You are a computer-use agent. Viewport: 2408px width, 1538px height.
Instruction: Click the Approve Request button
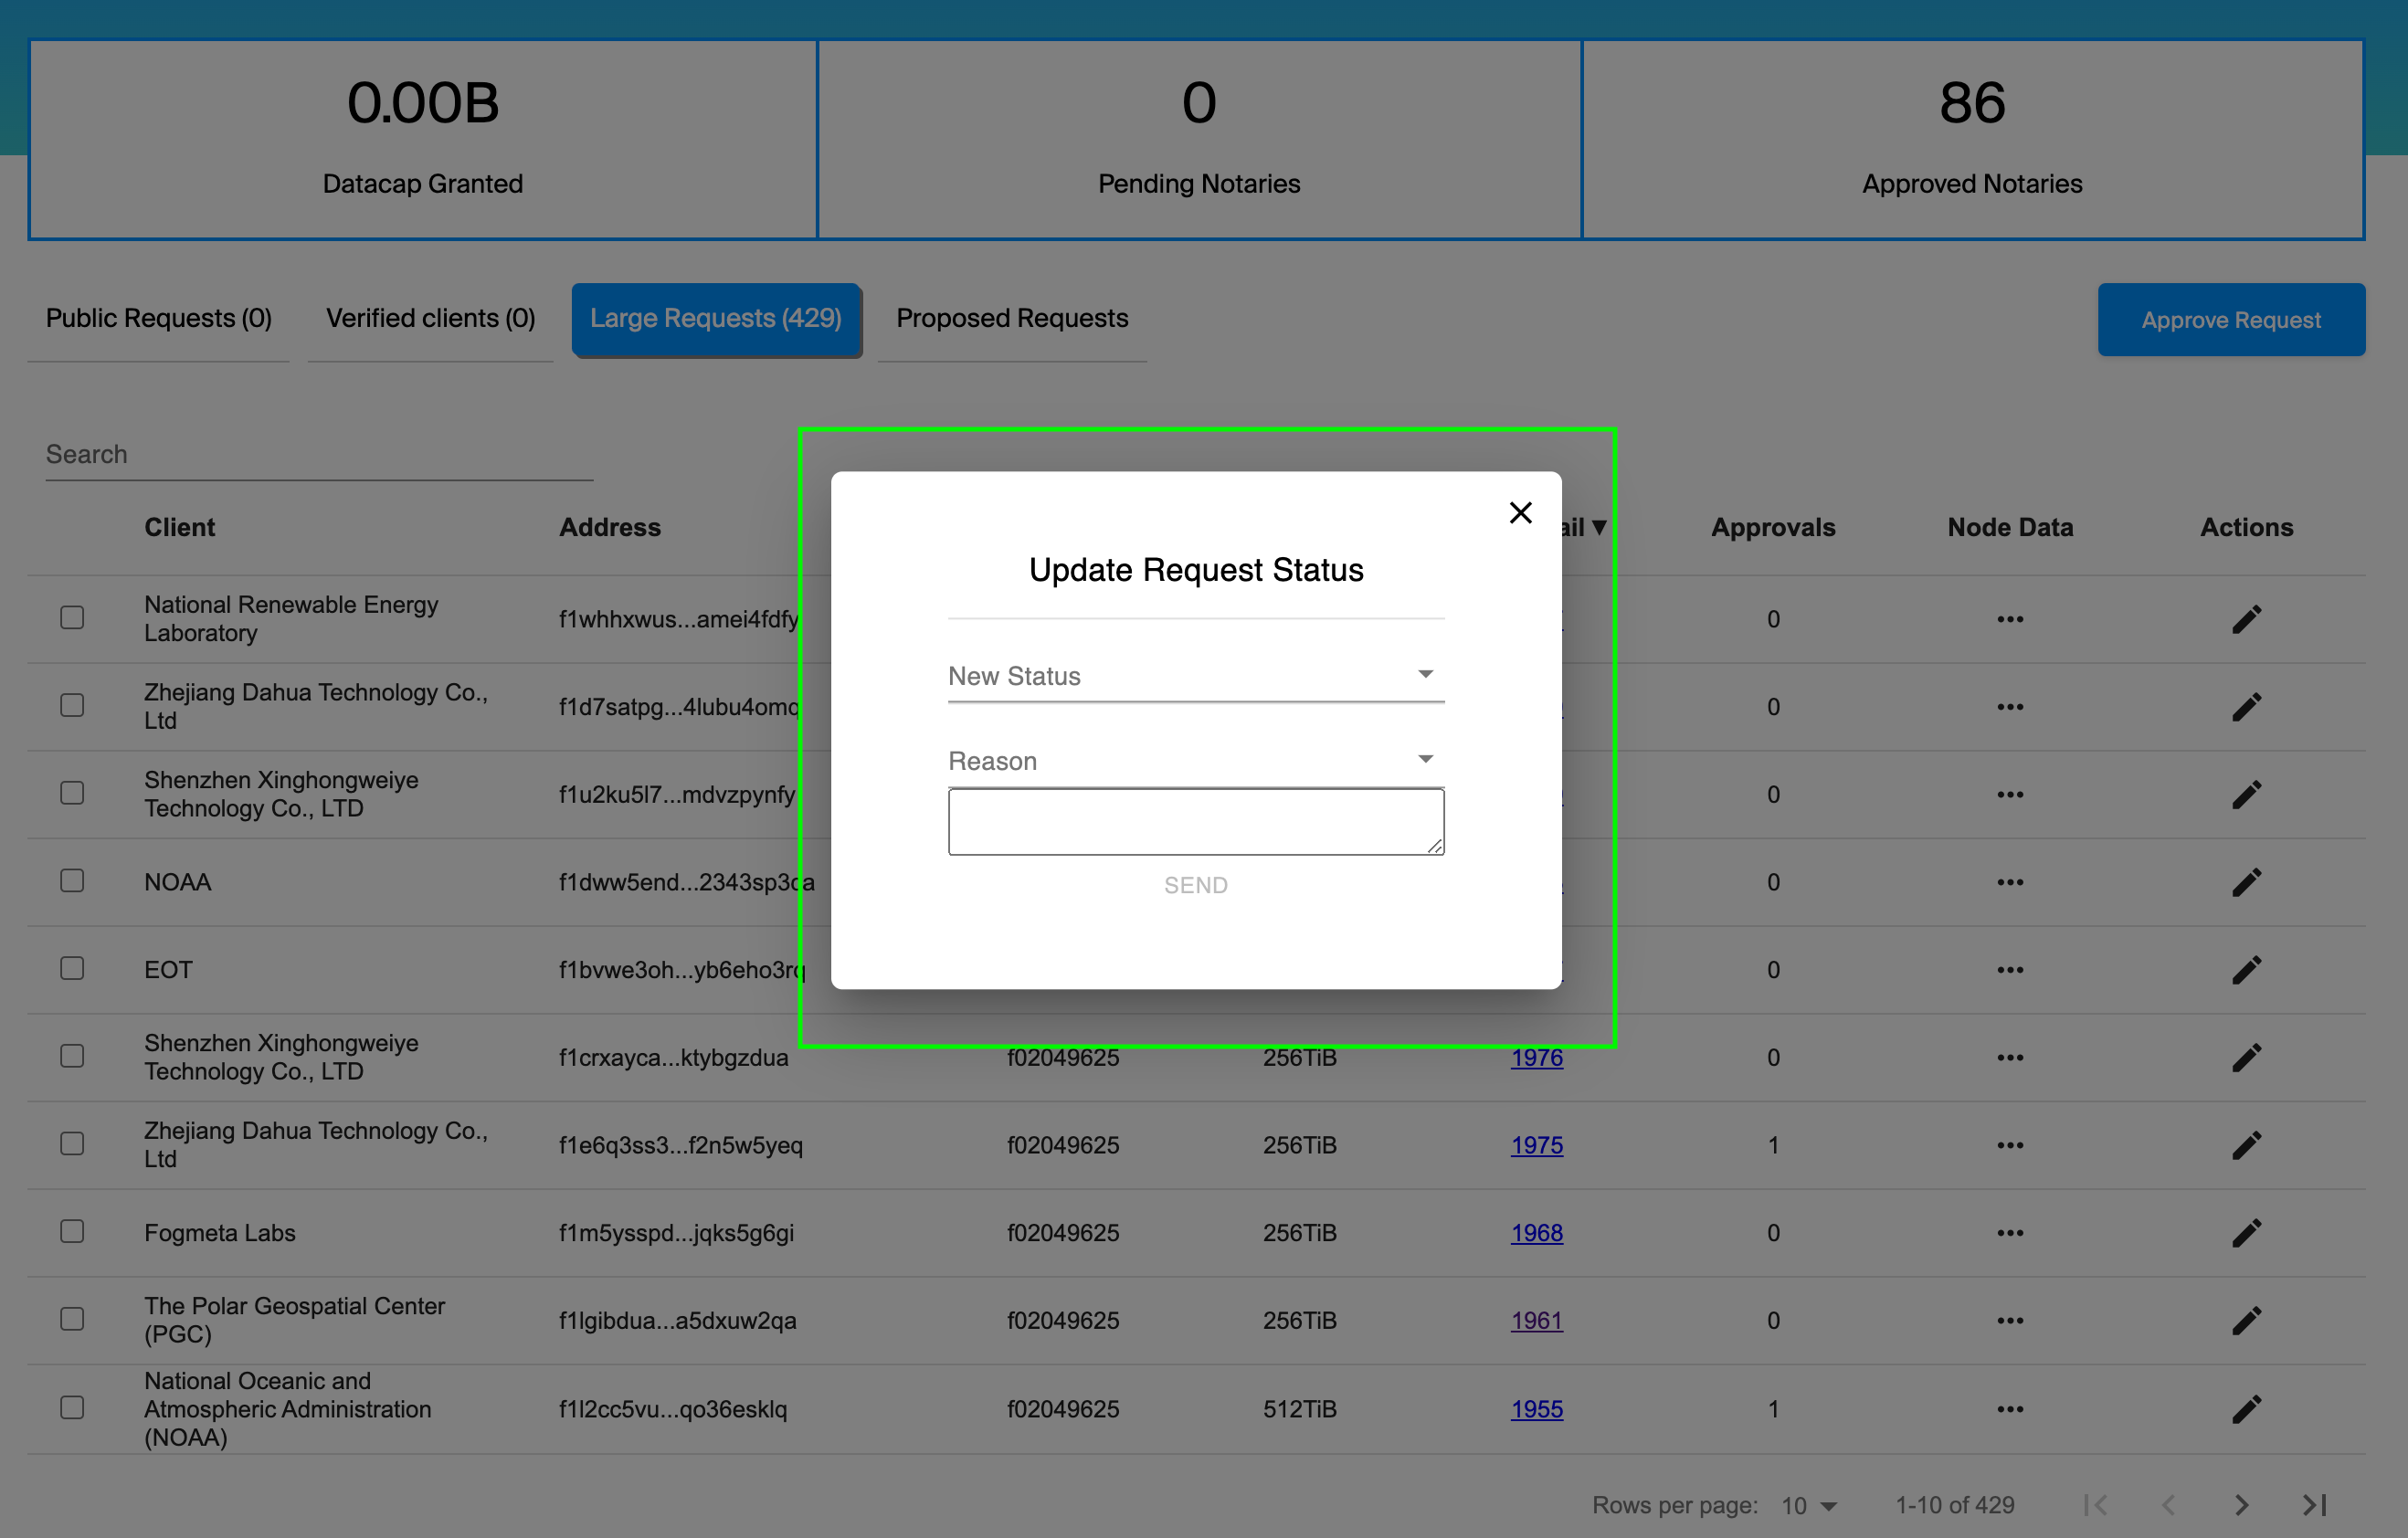click(2231, 319)
